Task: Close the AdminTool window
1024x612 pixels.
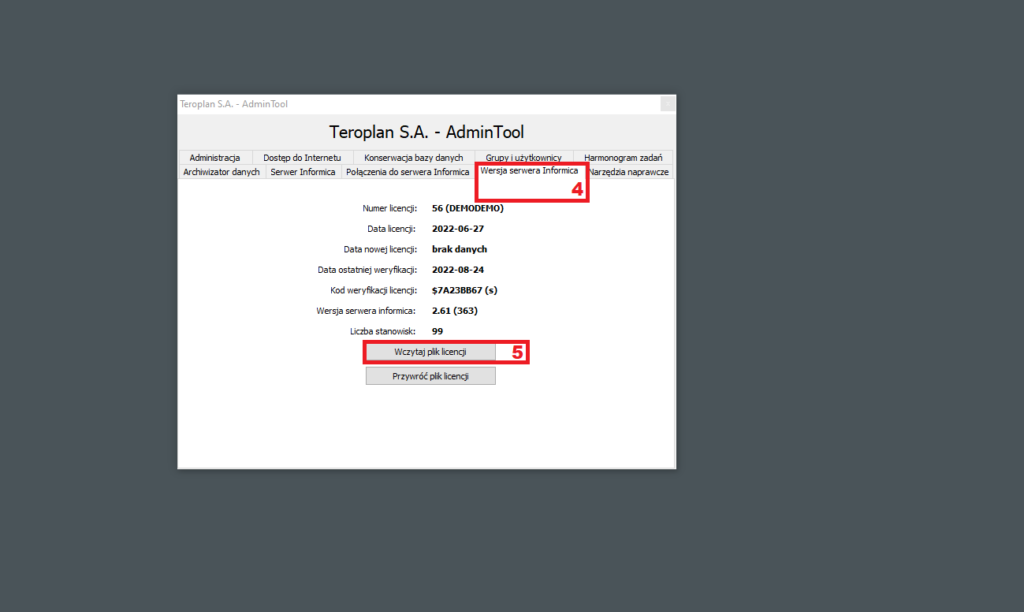Action: click(667, 104)
